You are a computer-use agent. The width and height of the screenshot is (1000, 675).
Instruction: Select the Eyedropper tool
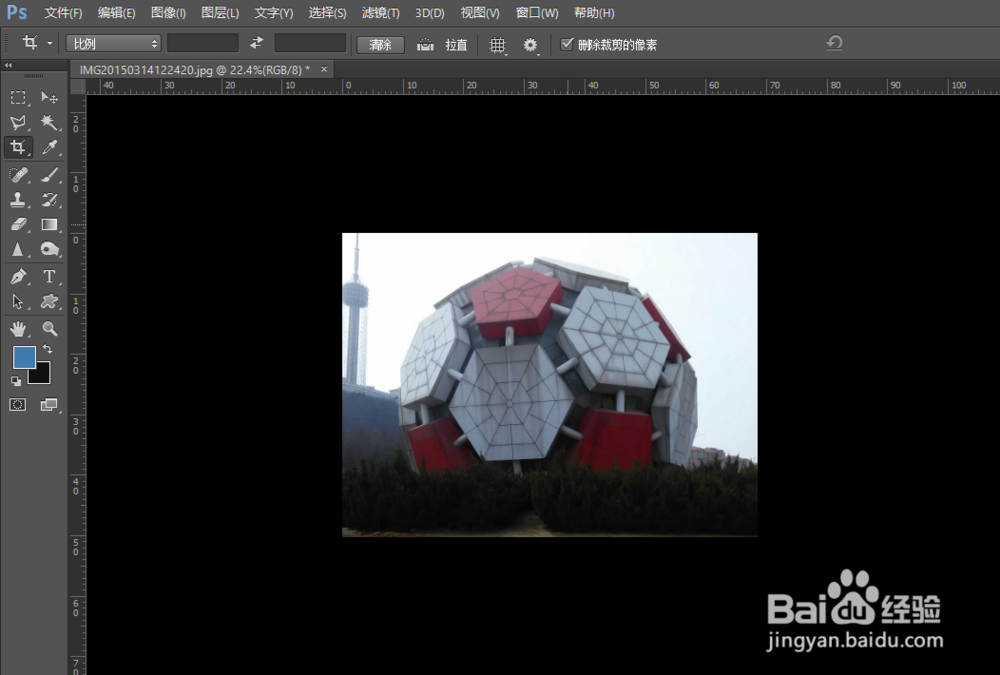click(x=49, y=147)
